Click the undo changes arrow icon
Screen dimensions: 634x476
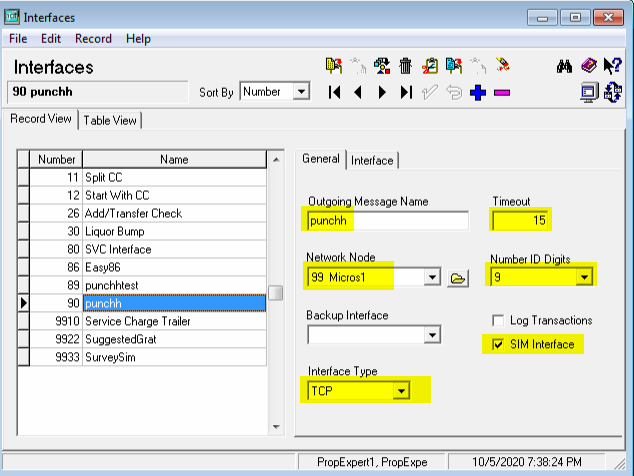click(x=454, y=93)
